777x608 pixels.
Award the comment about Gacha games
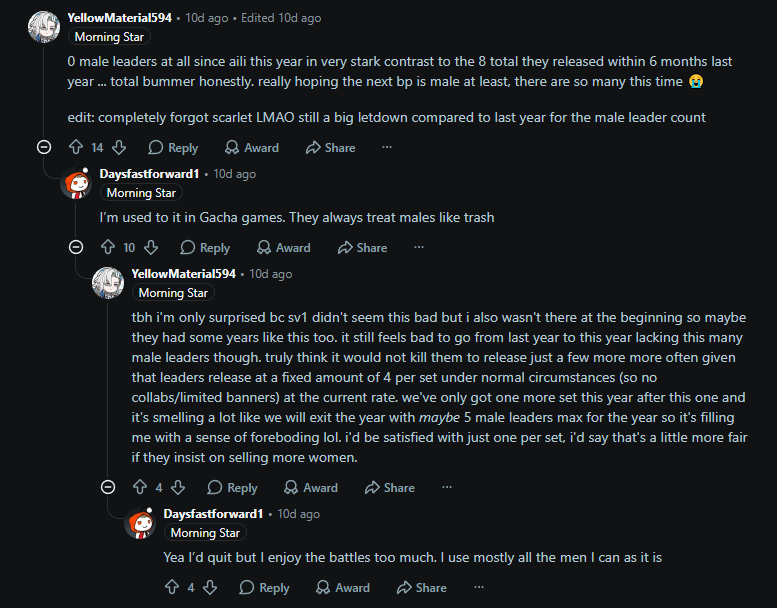click(284, 247)
